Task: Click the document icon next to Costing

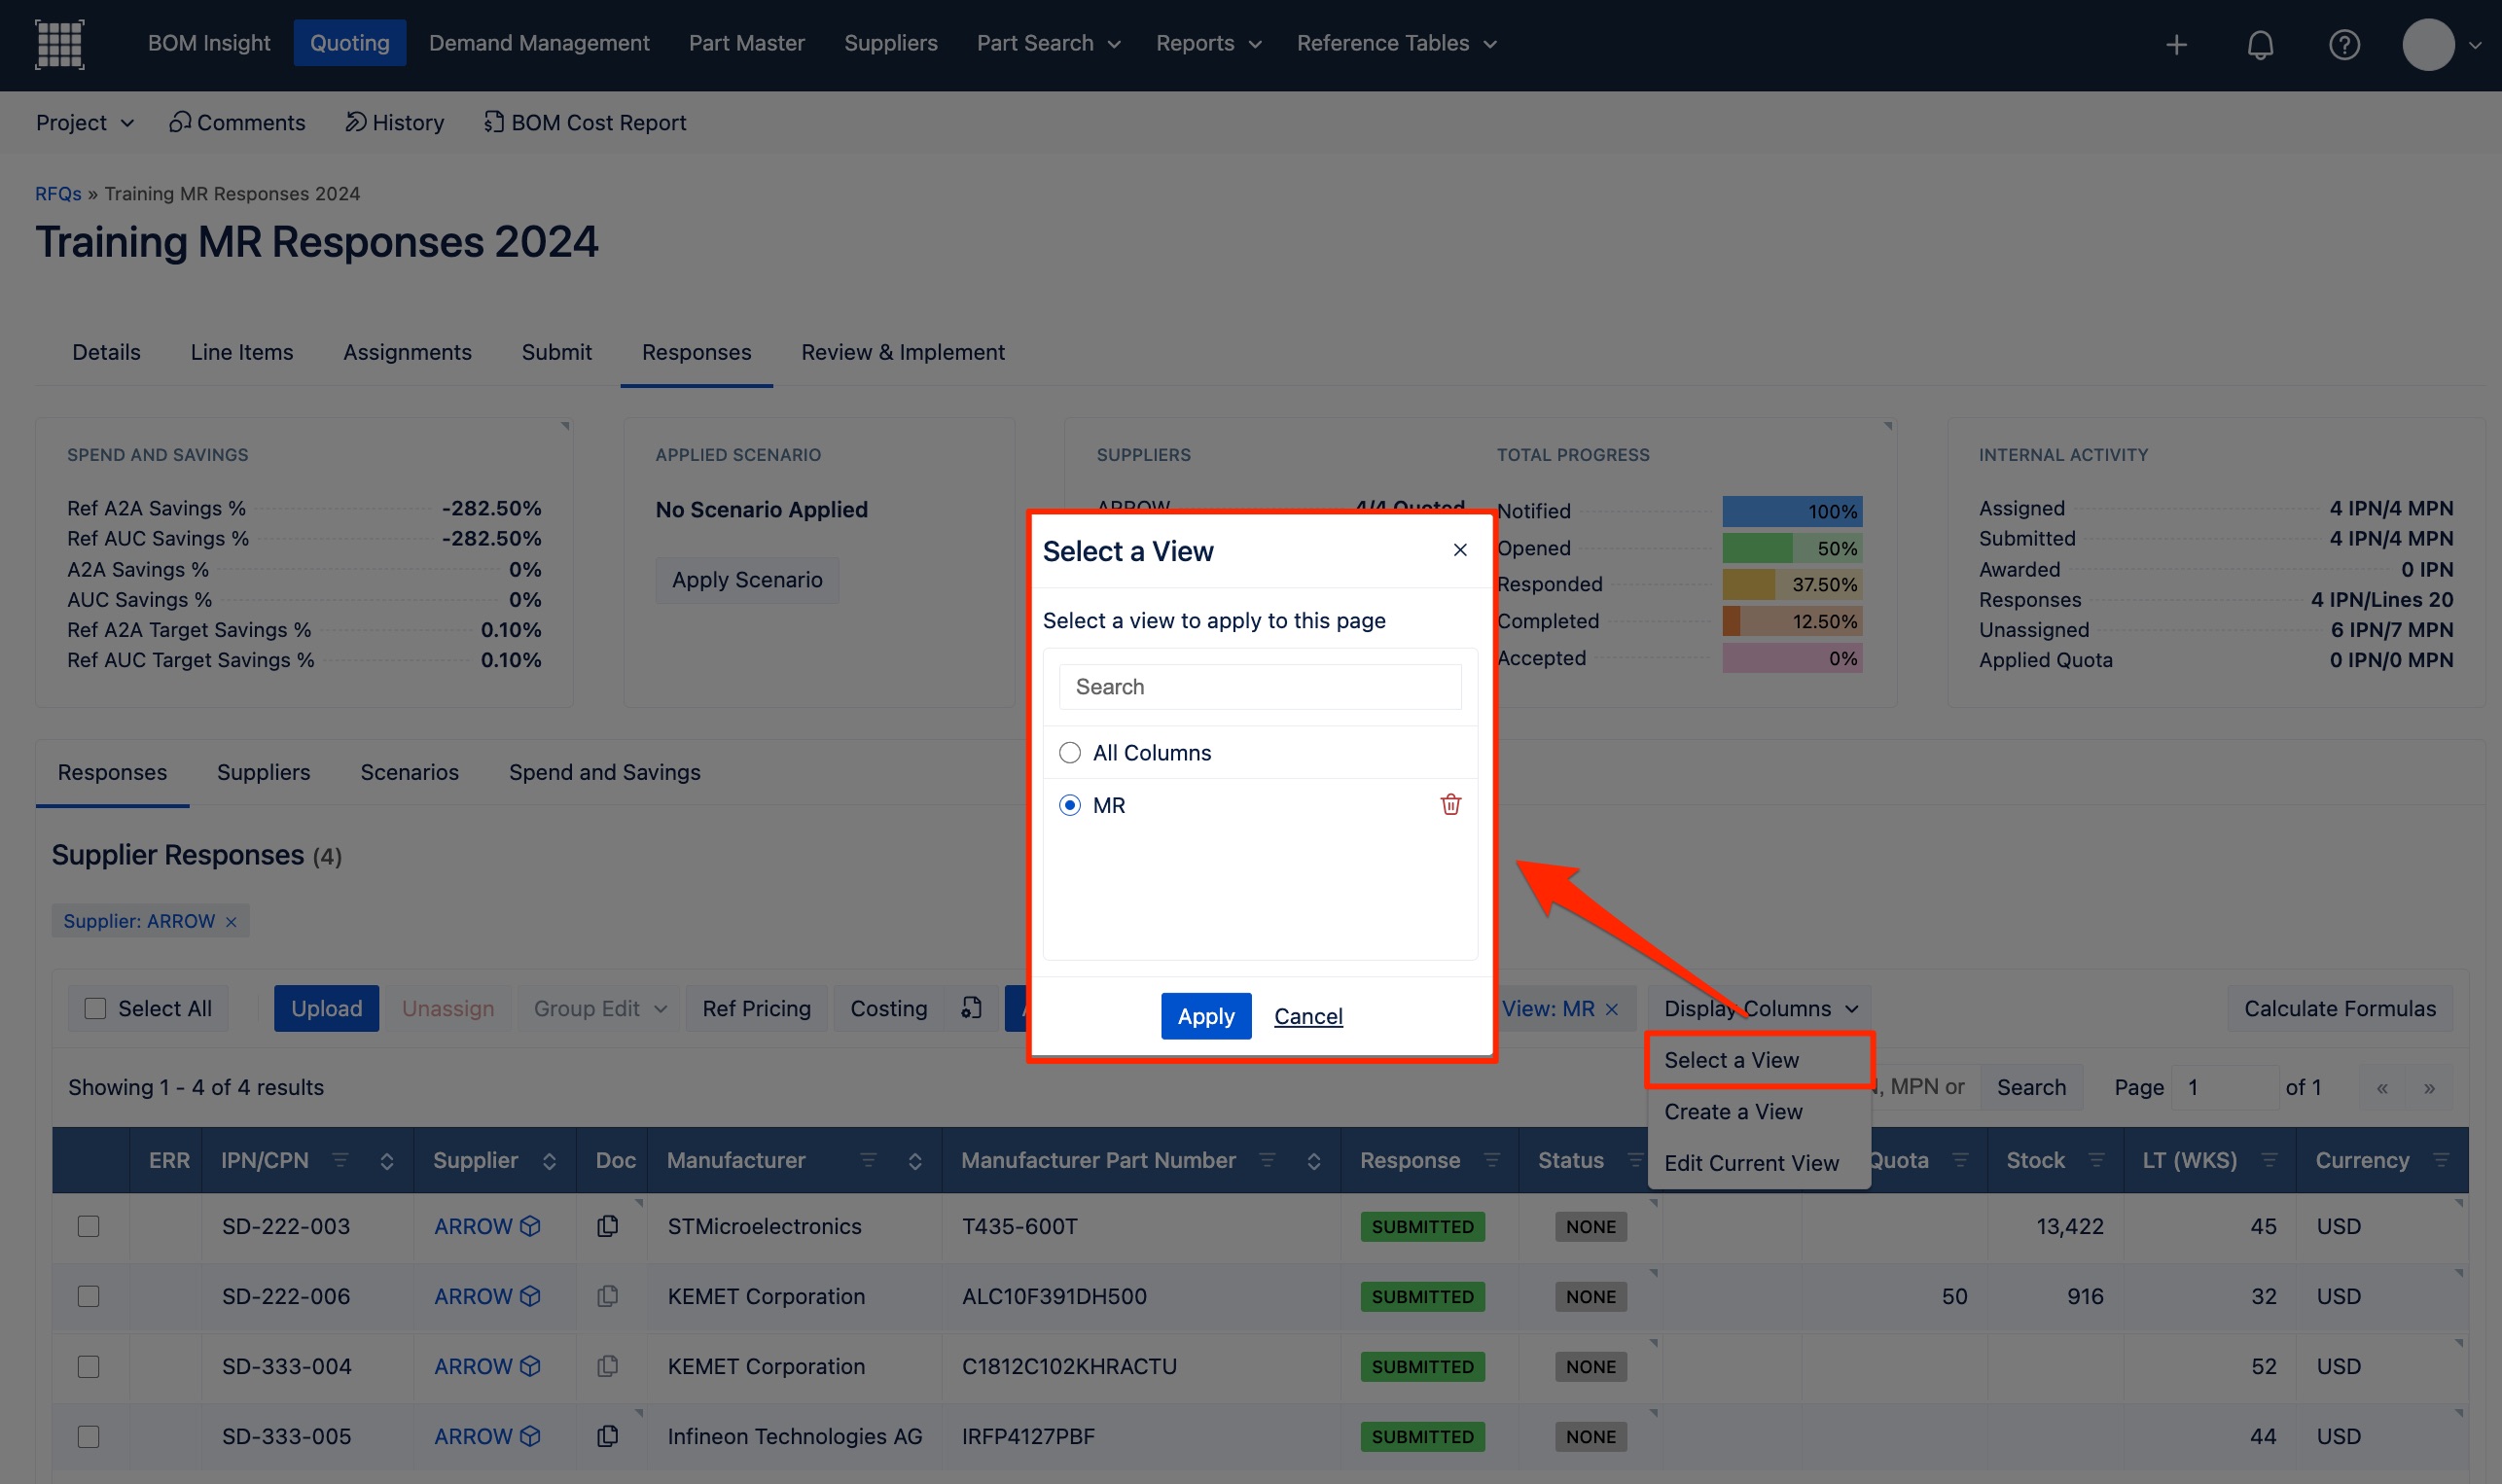Action: tap(971, 1008)
